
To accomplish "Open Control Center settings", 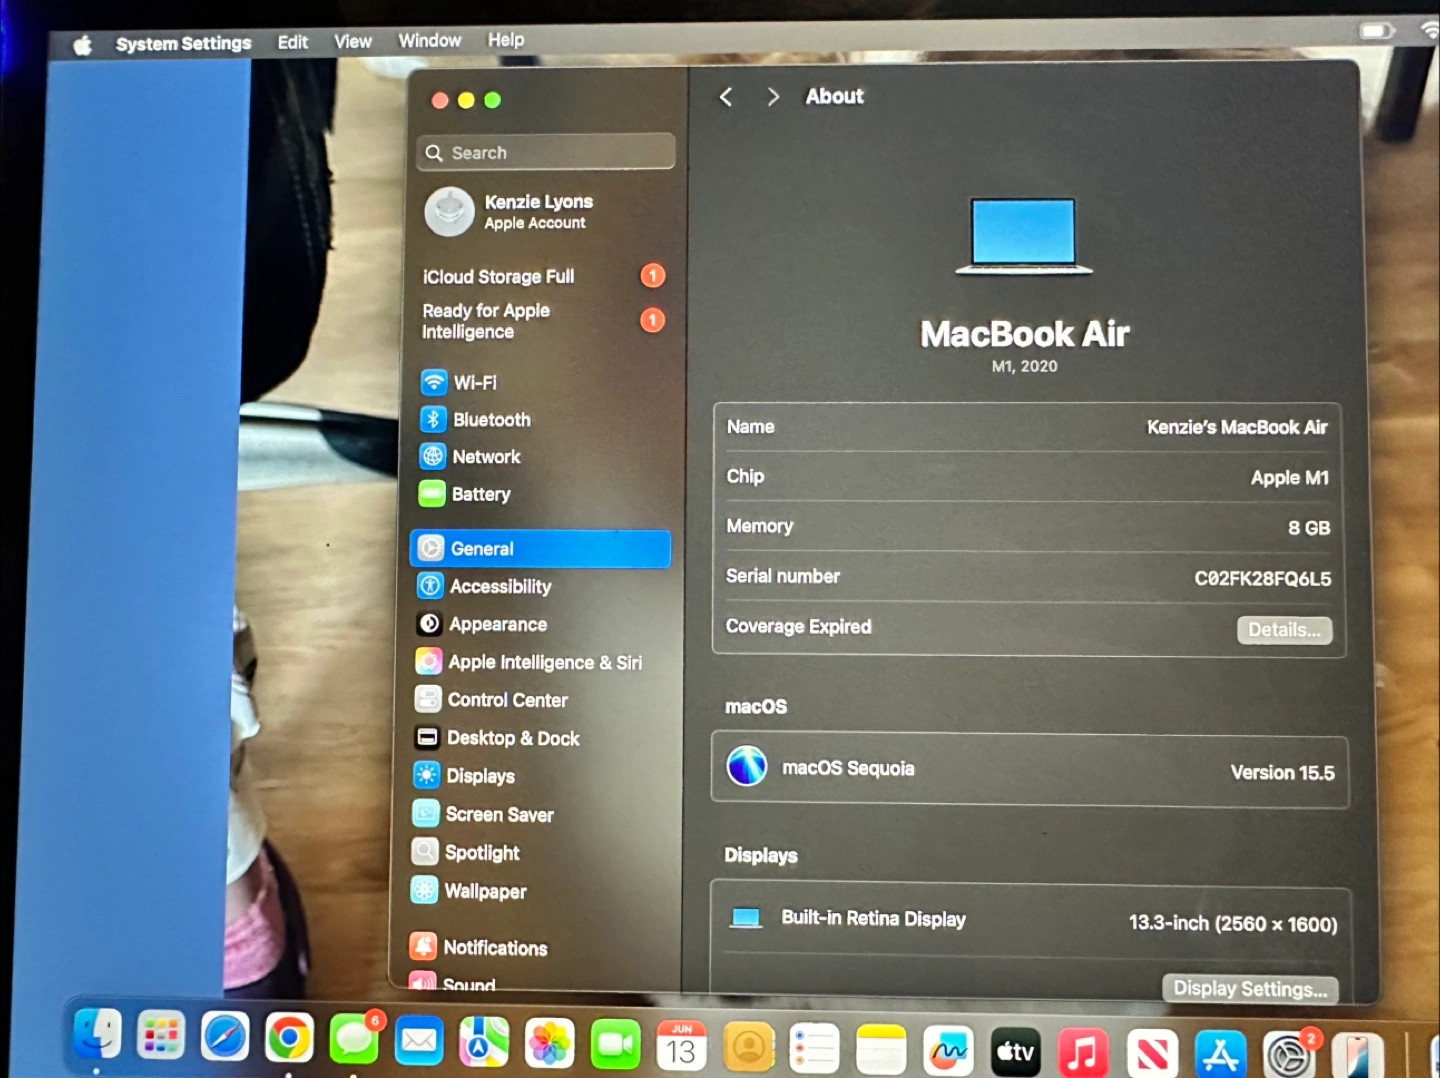I will 492,700.
